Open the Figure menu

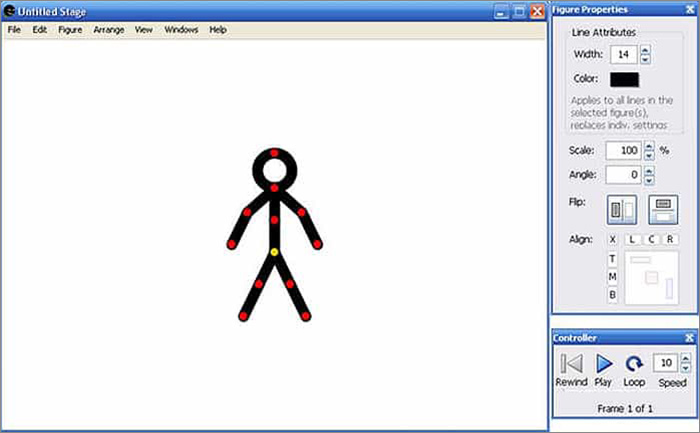(x=70, y=30)
